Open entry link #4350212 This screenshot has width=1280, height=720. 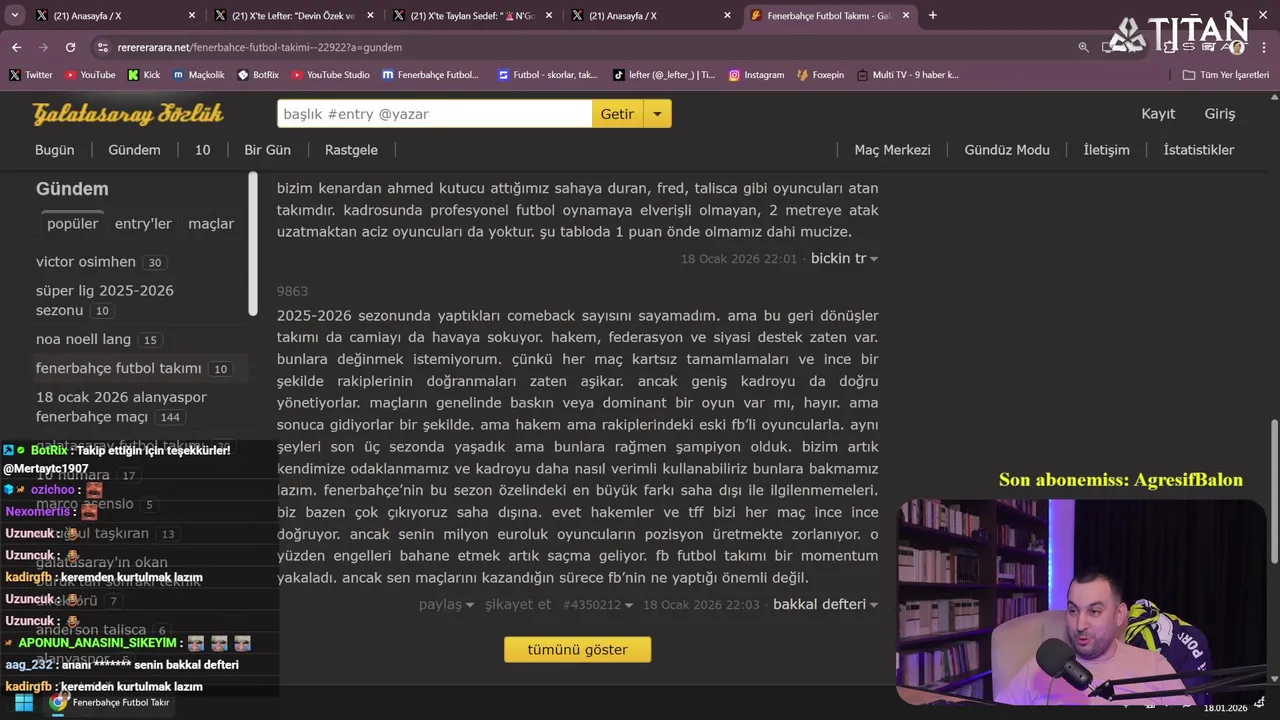pos(592,605)
